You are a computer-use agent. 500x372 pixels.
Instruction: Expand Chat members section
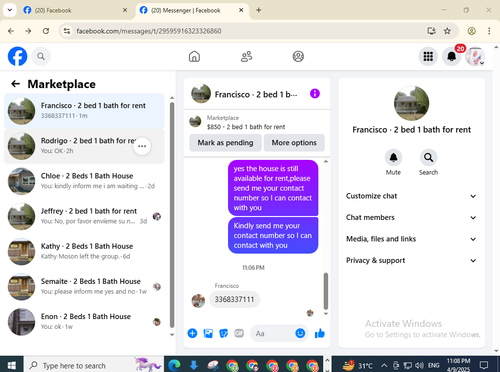pyautogui.click(x=411, y=217)
